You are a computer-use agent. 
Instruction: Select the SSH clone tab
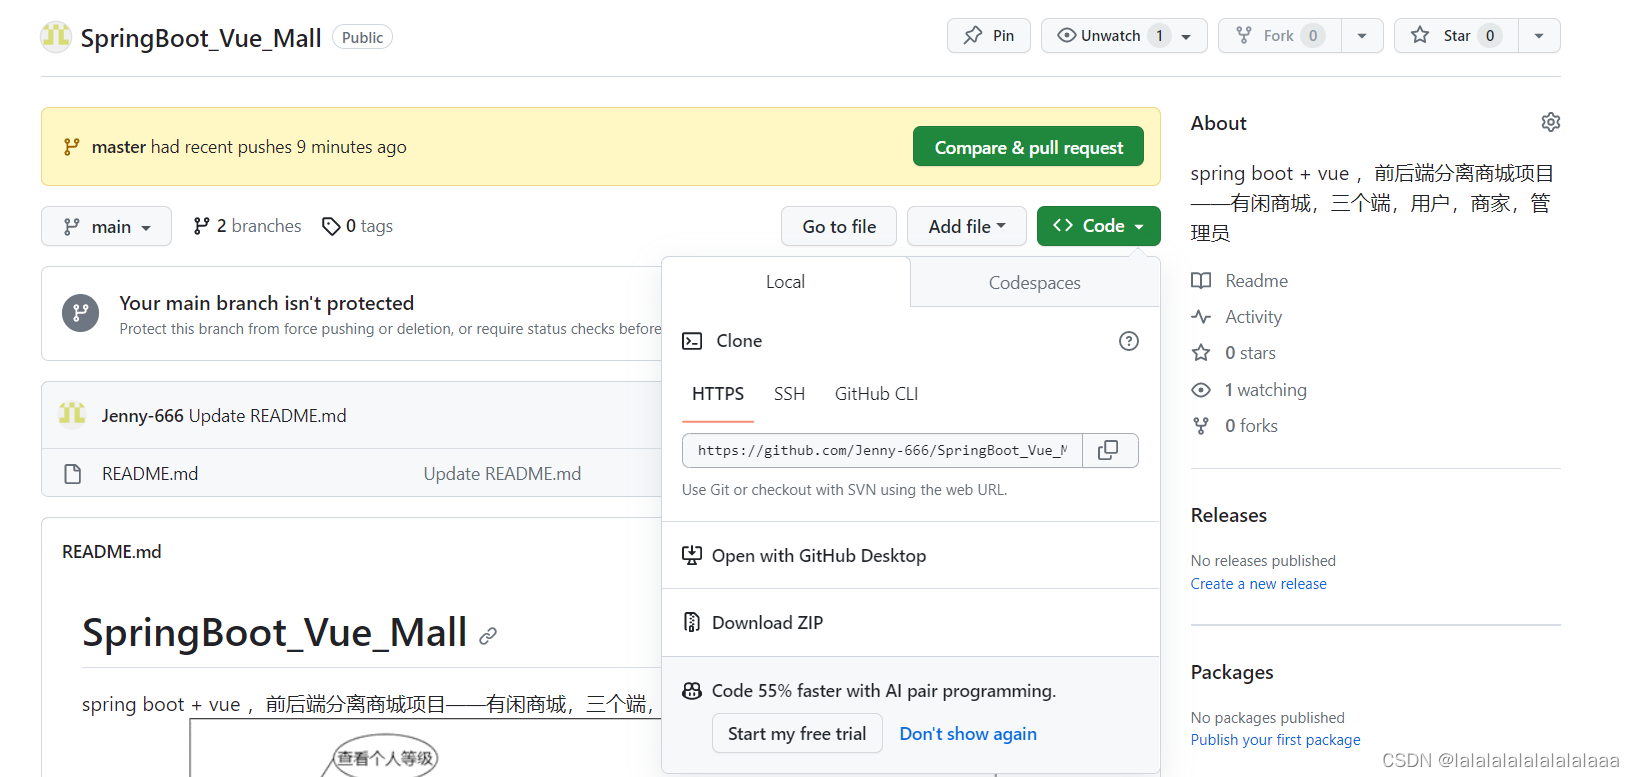pos(789,394)
